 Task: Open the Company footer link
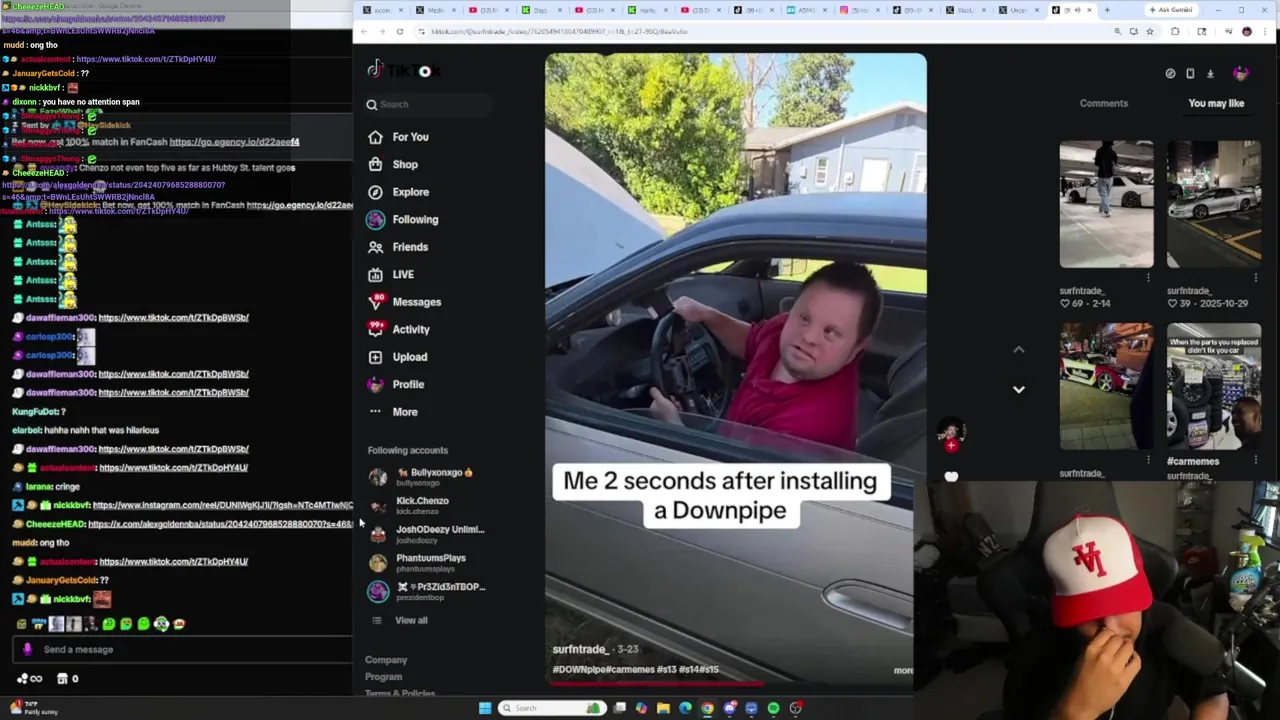click(386, 660)
